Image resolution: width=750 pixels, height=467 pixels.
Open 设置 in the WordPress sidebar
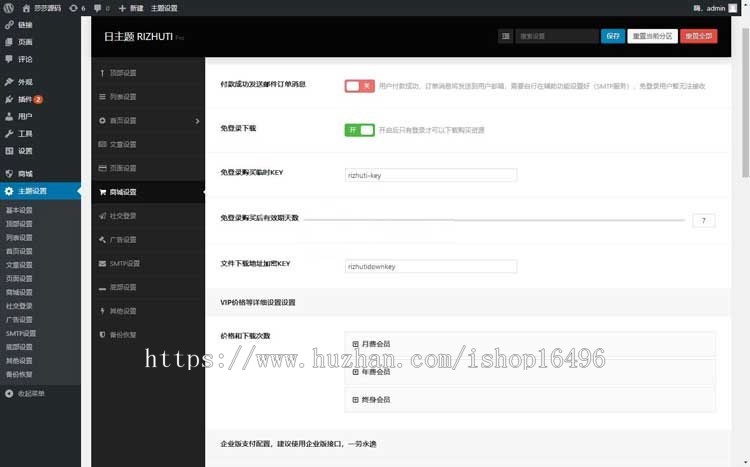click(x=40, y=151)
